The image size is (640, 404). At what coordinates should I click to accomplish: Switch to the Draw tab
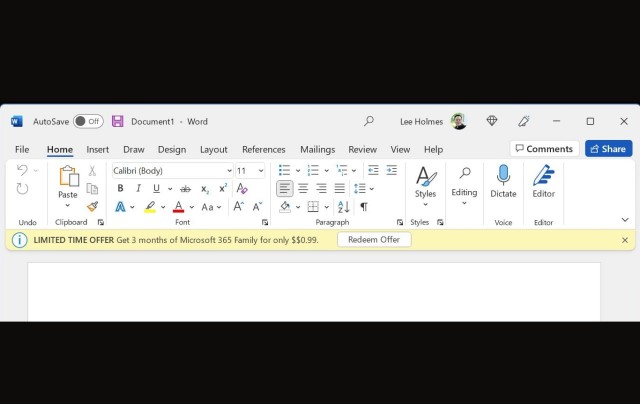click(x=134, y=149)
